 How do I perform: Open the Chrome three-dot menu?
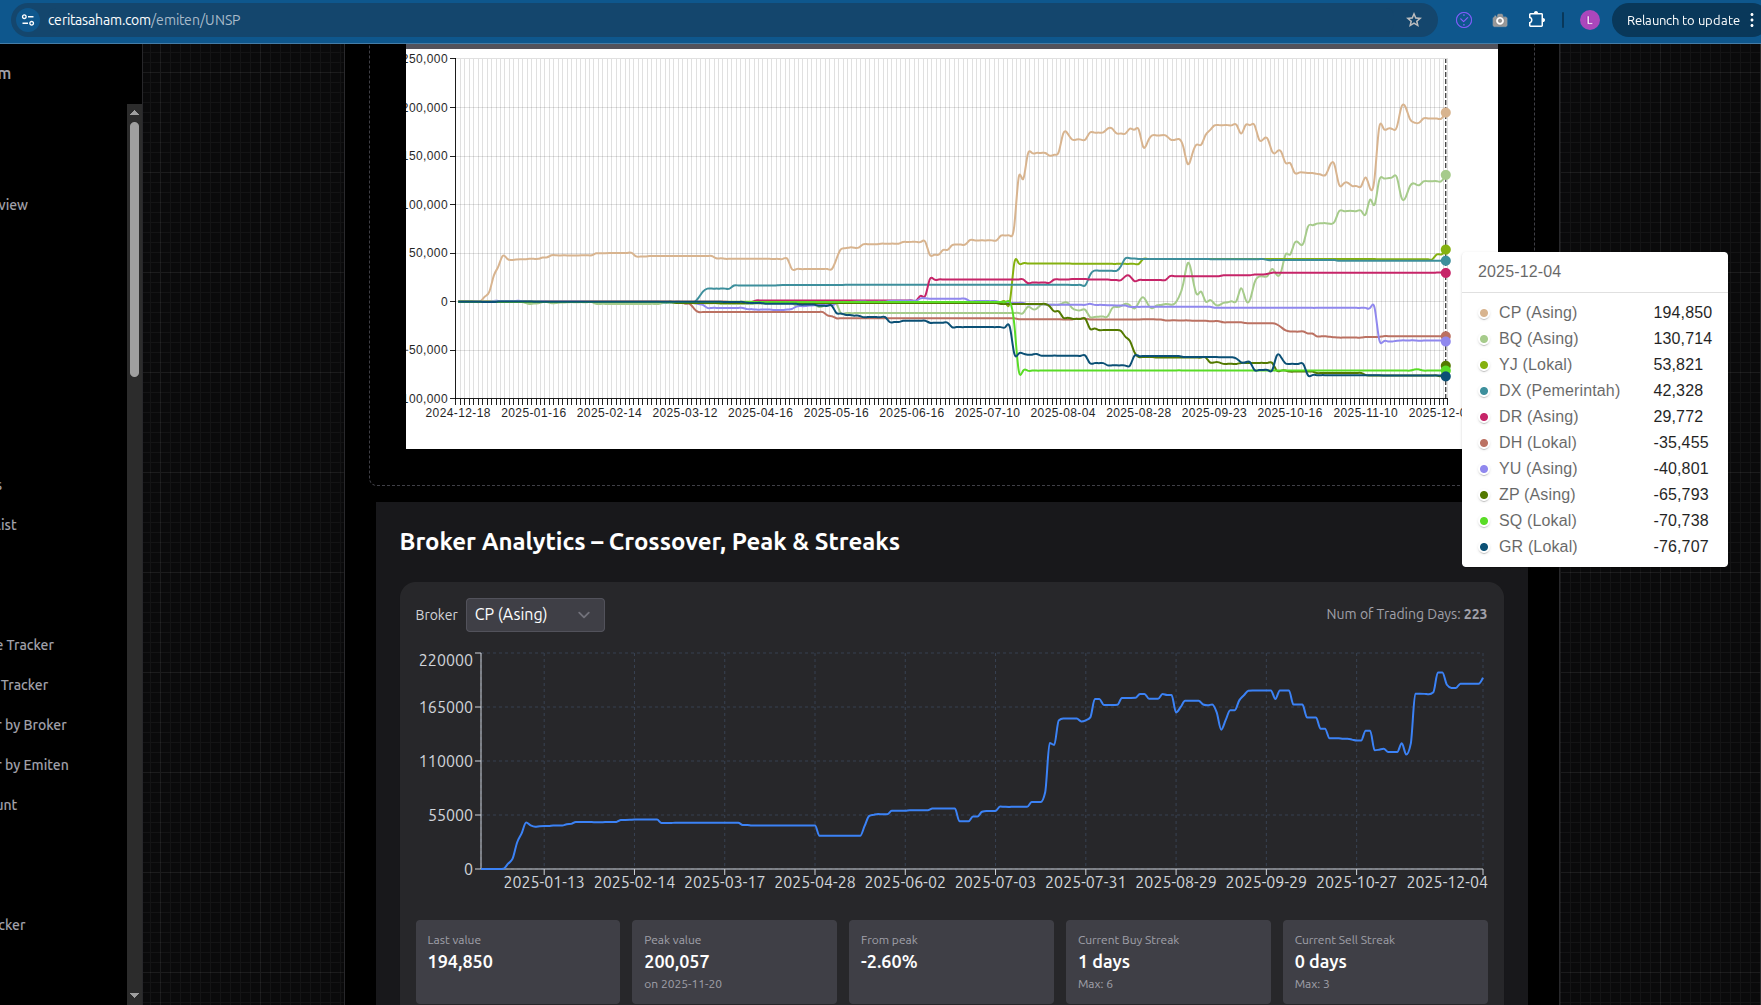1752,20
